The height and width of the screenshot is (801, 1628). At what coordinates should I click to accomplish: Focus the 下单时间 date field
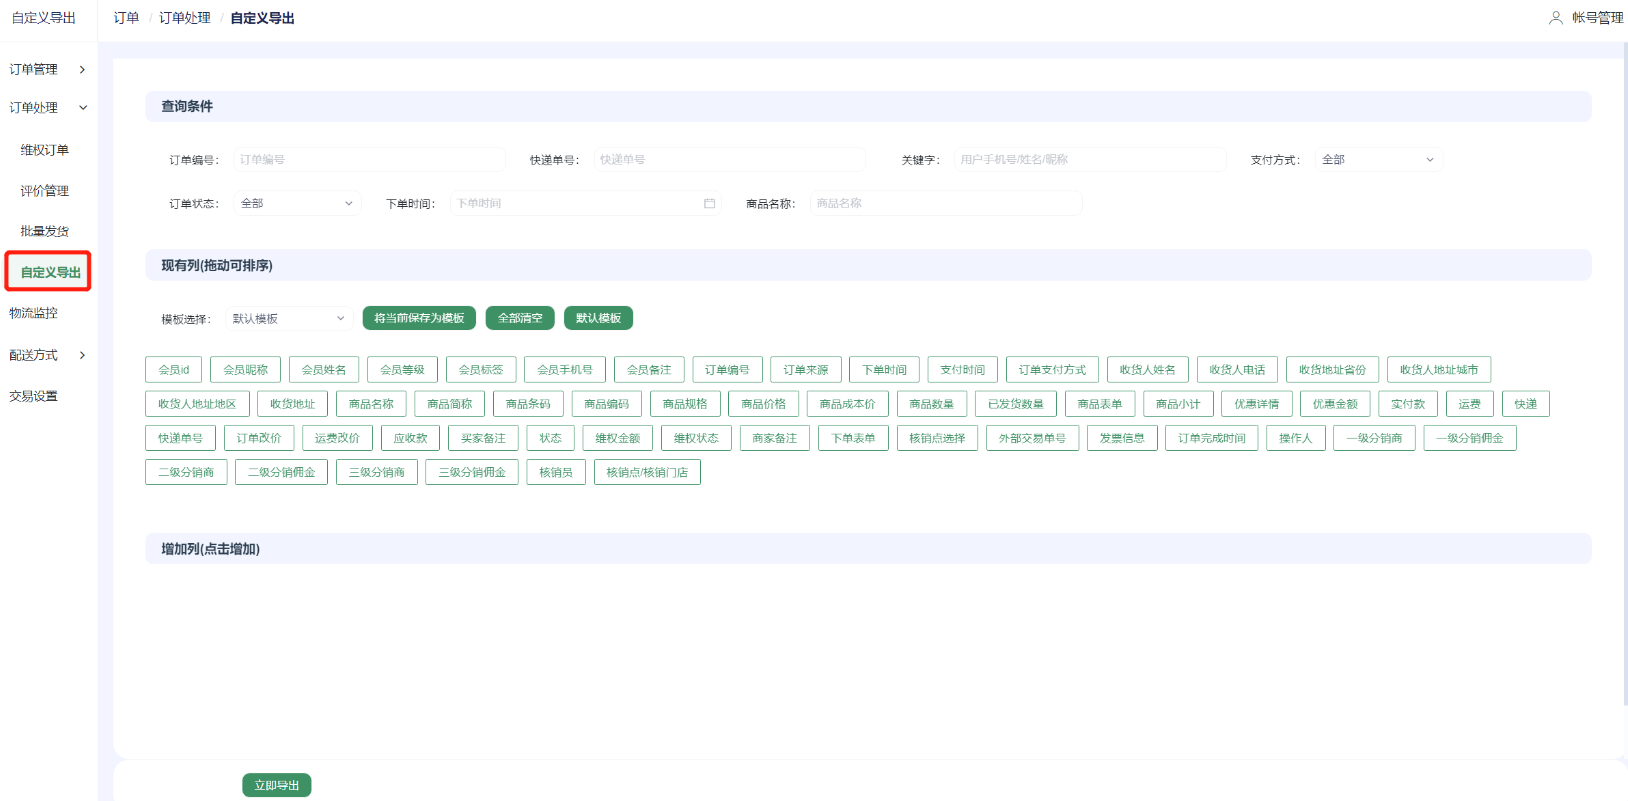point(586,203)
